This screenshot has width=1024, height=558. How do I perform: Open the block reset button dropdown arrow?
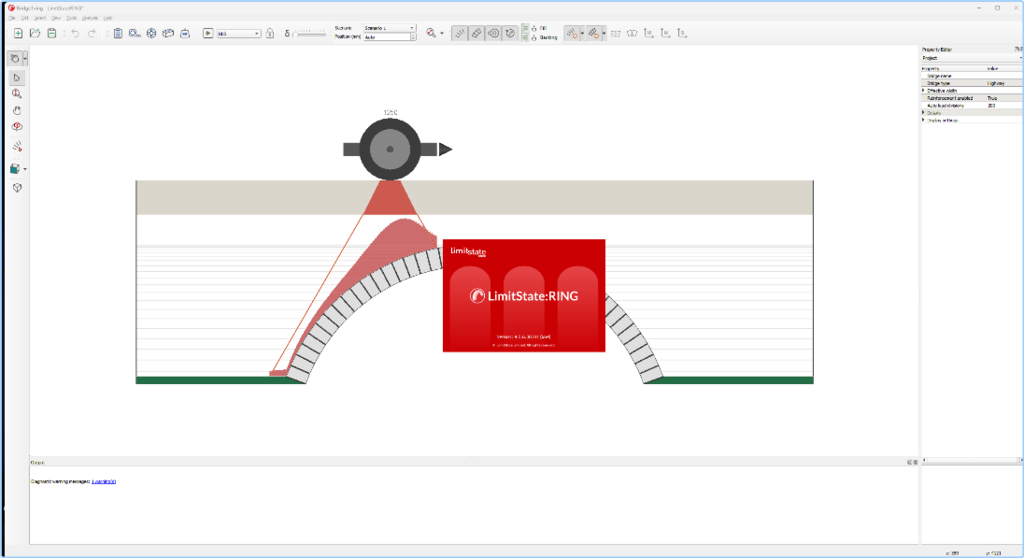pyautogui.click(x=604, y=33)
